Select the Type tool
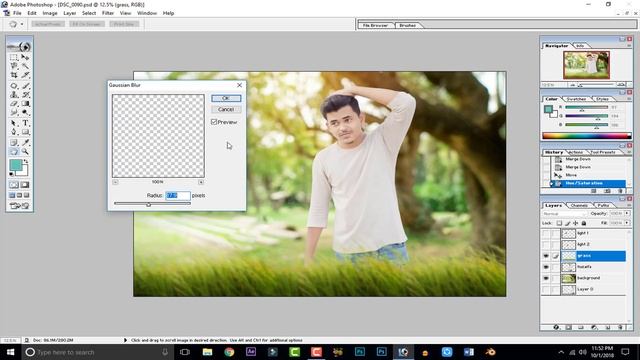This screenshot has height=360, width=640. point(25,123)
